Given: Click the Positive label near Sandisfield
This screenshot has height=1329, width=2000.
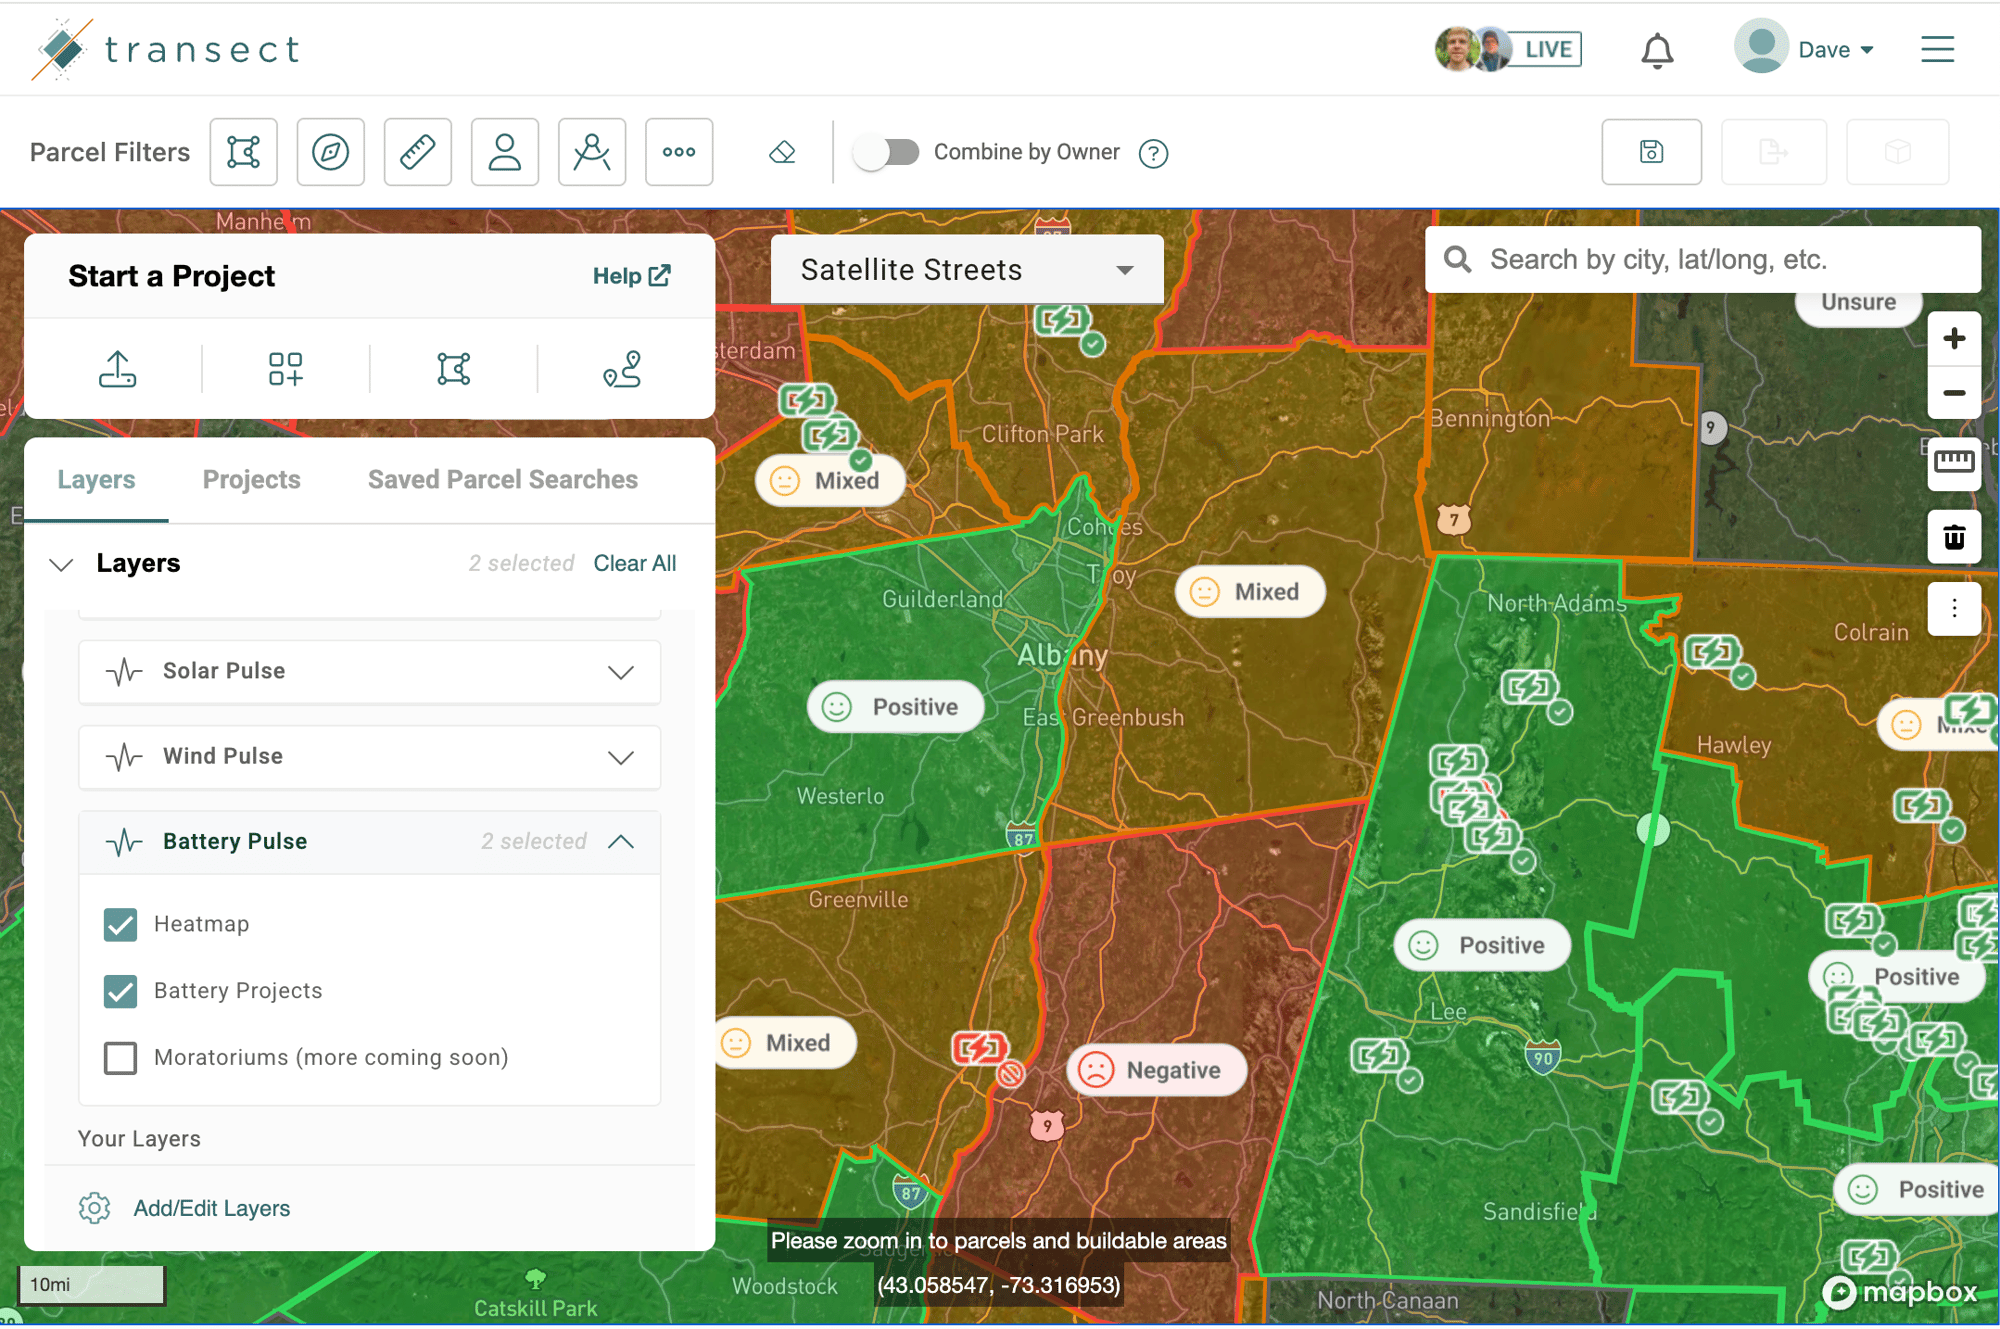Looking at the screenshot, I should point(1917,1189).
